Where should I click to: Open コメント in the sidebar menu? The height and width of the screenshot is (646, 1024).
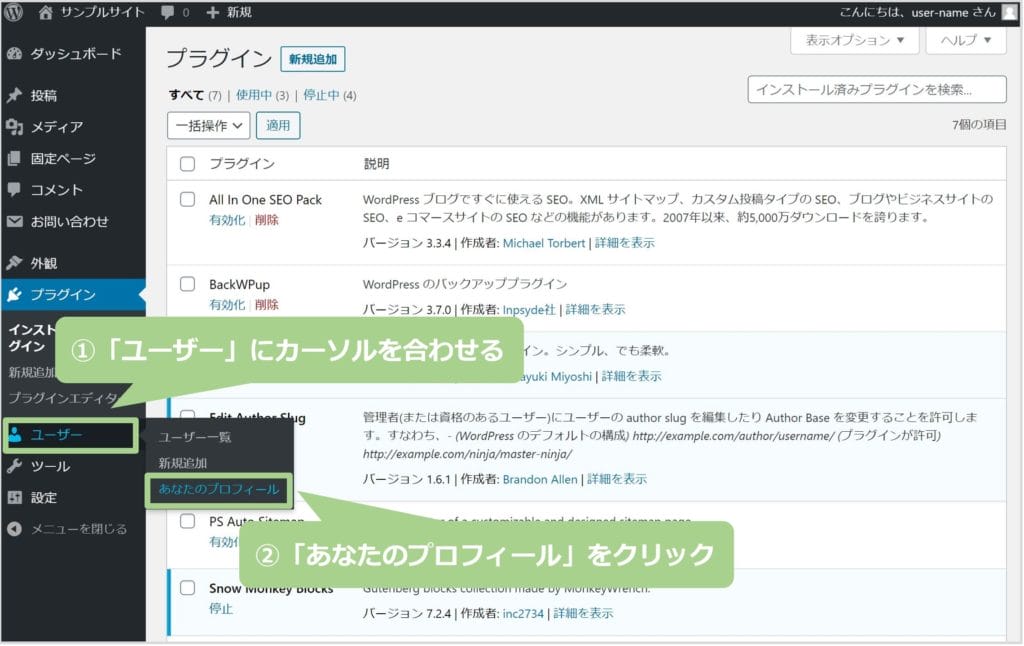[57, 190]
